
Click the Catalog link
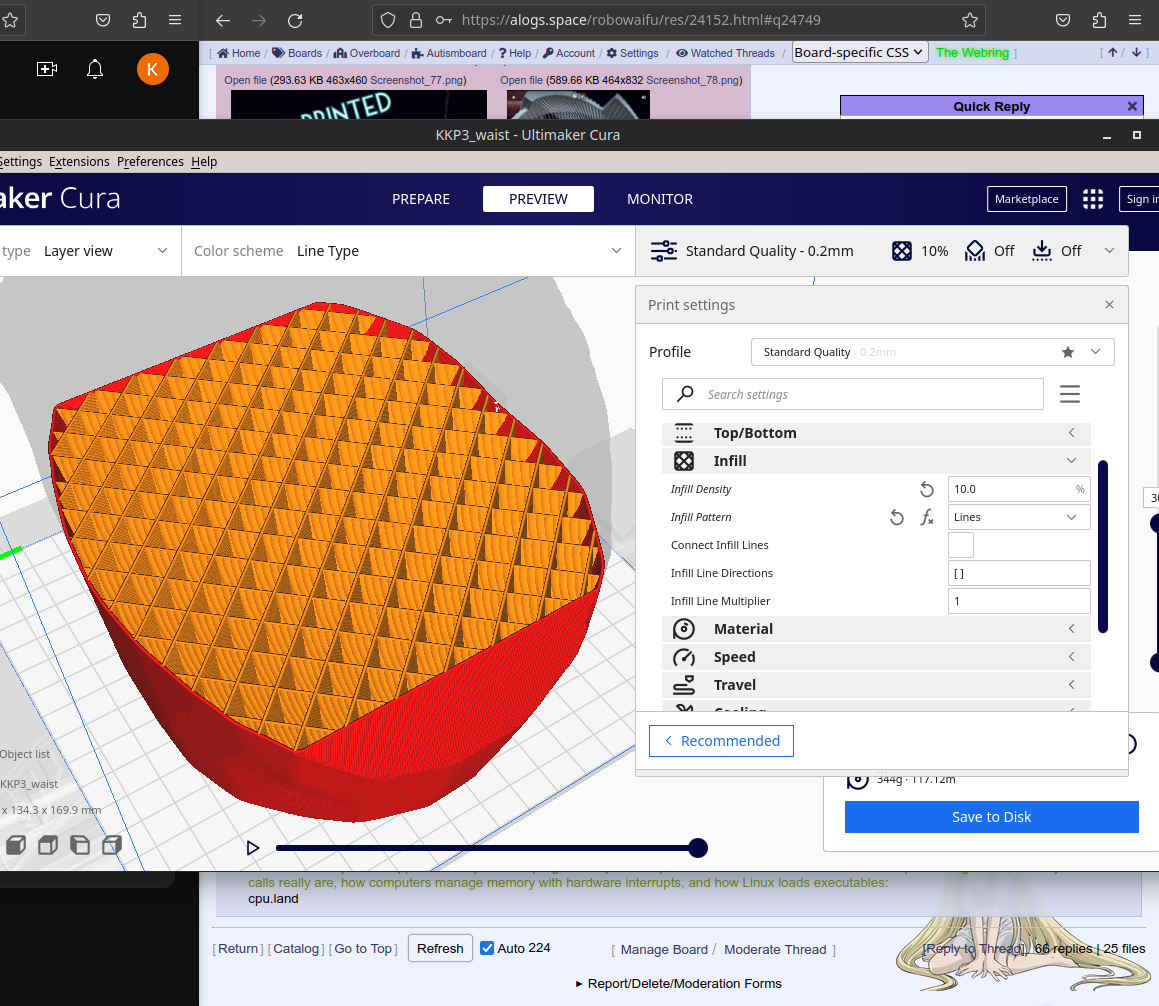(x=296, y=948)
